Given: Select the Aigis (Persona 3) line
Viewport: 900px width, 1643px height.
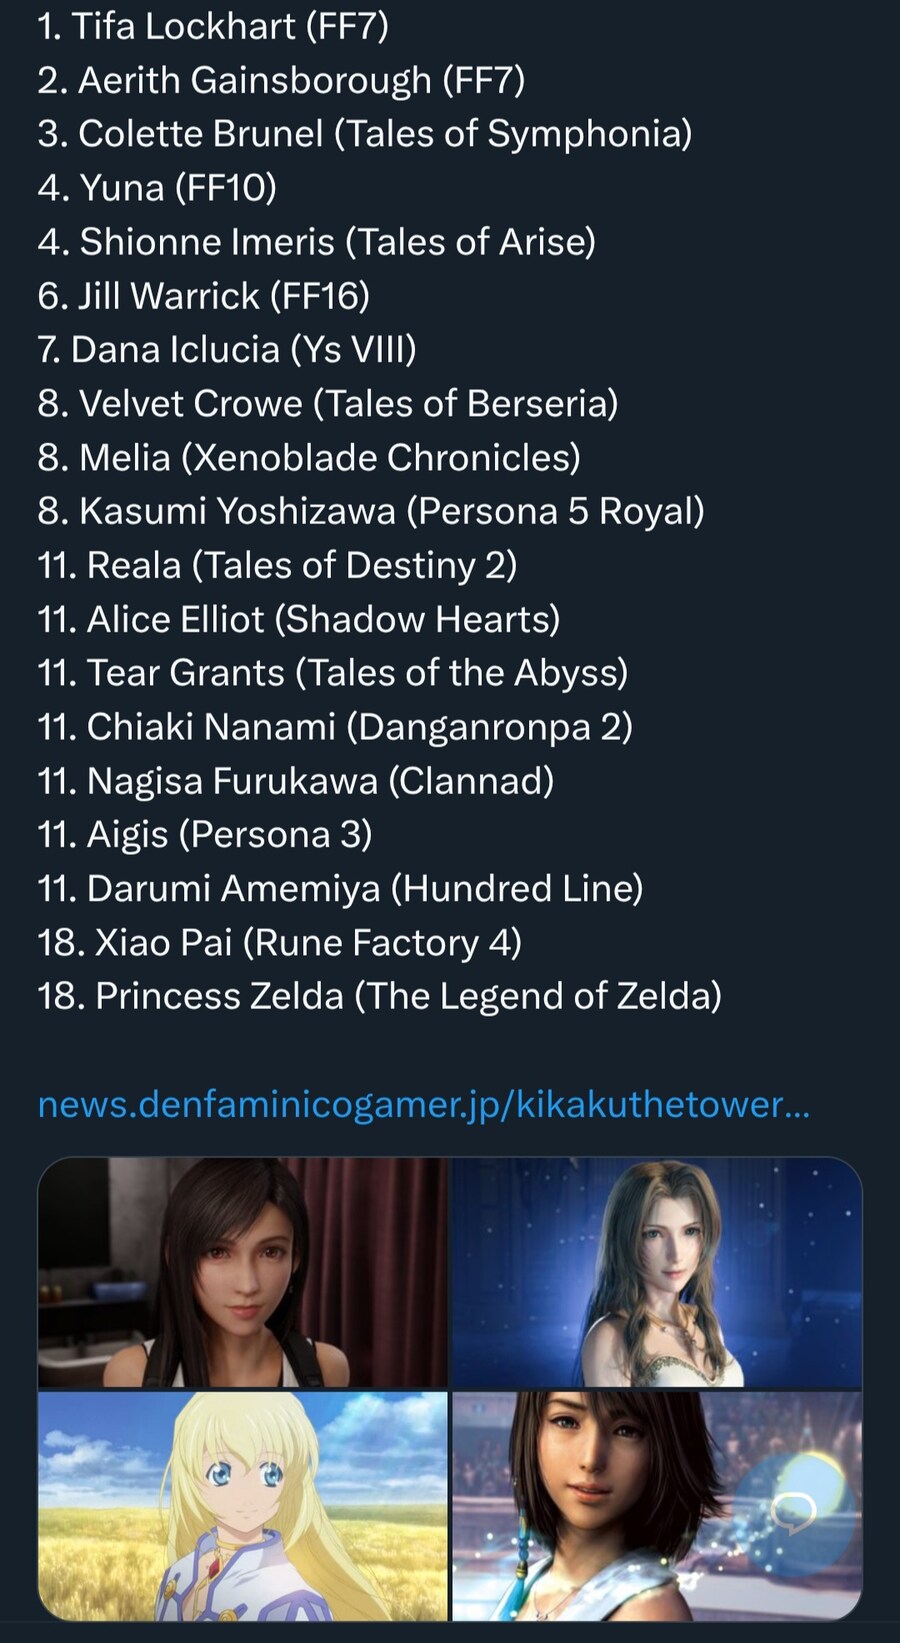Looking at the screenshot, I should (x=204, y=835).
